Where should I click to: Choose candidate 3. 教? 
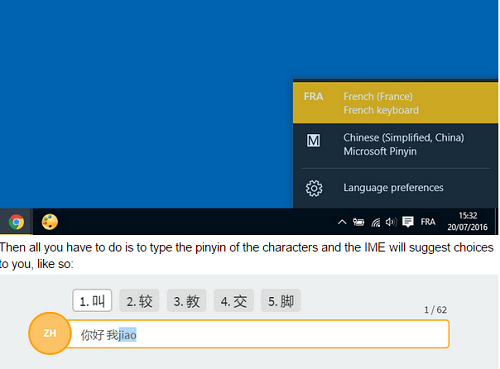(186, 301)
